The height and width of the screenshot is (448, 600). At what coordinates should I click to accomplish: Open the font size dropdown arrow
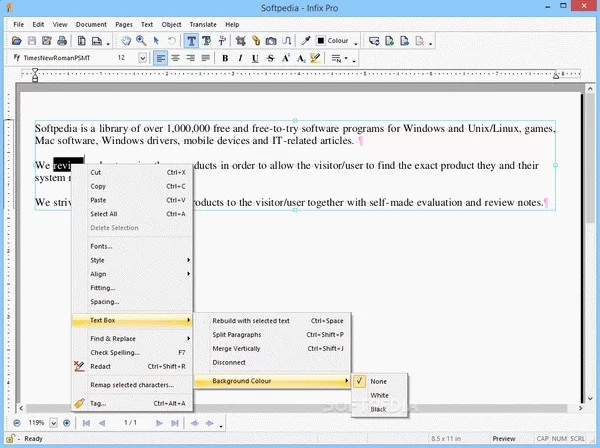click(142, 58)
